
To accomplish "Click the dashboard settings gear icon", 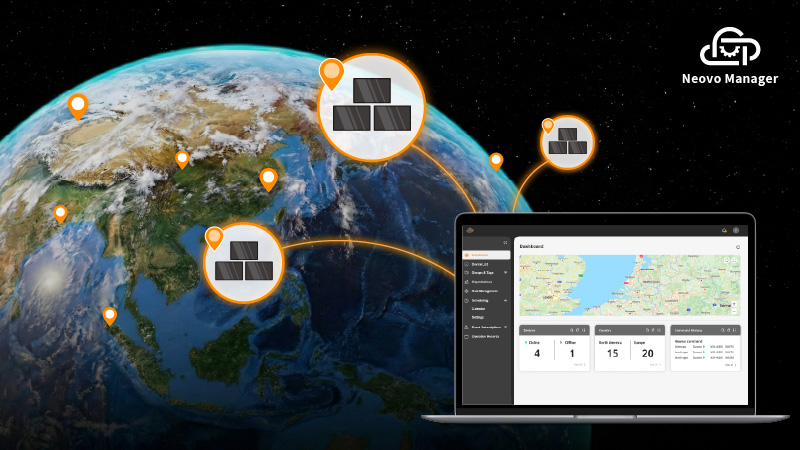I will point(738,246).
